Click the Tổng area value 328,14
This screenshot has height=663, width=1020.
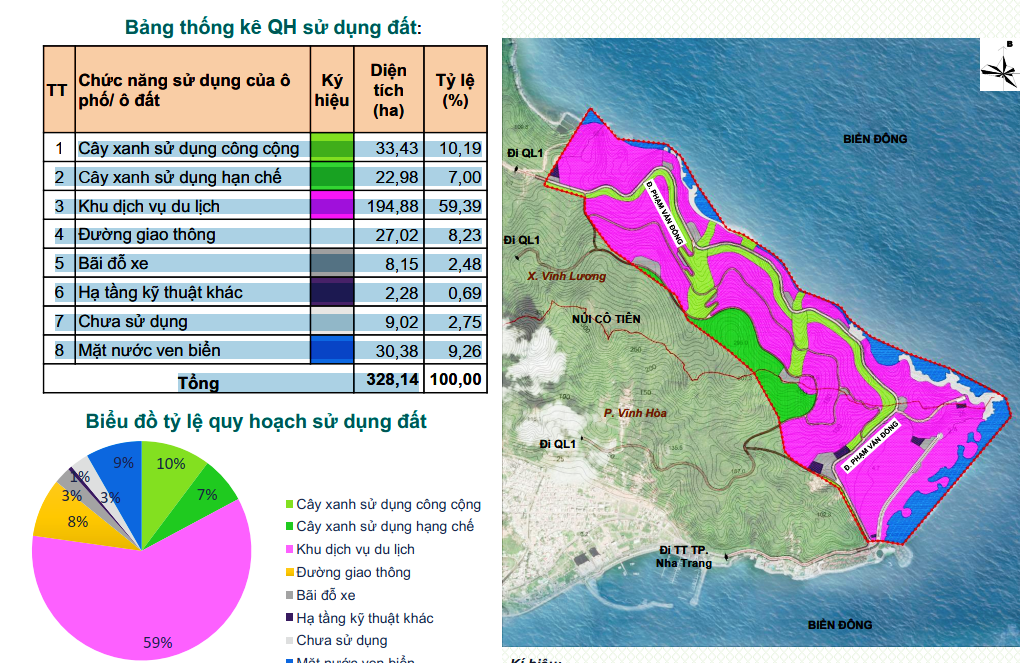click(x=392, y=379)
